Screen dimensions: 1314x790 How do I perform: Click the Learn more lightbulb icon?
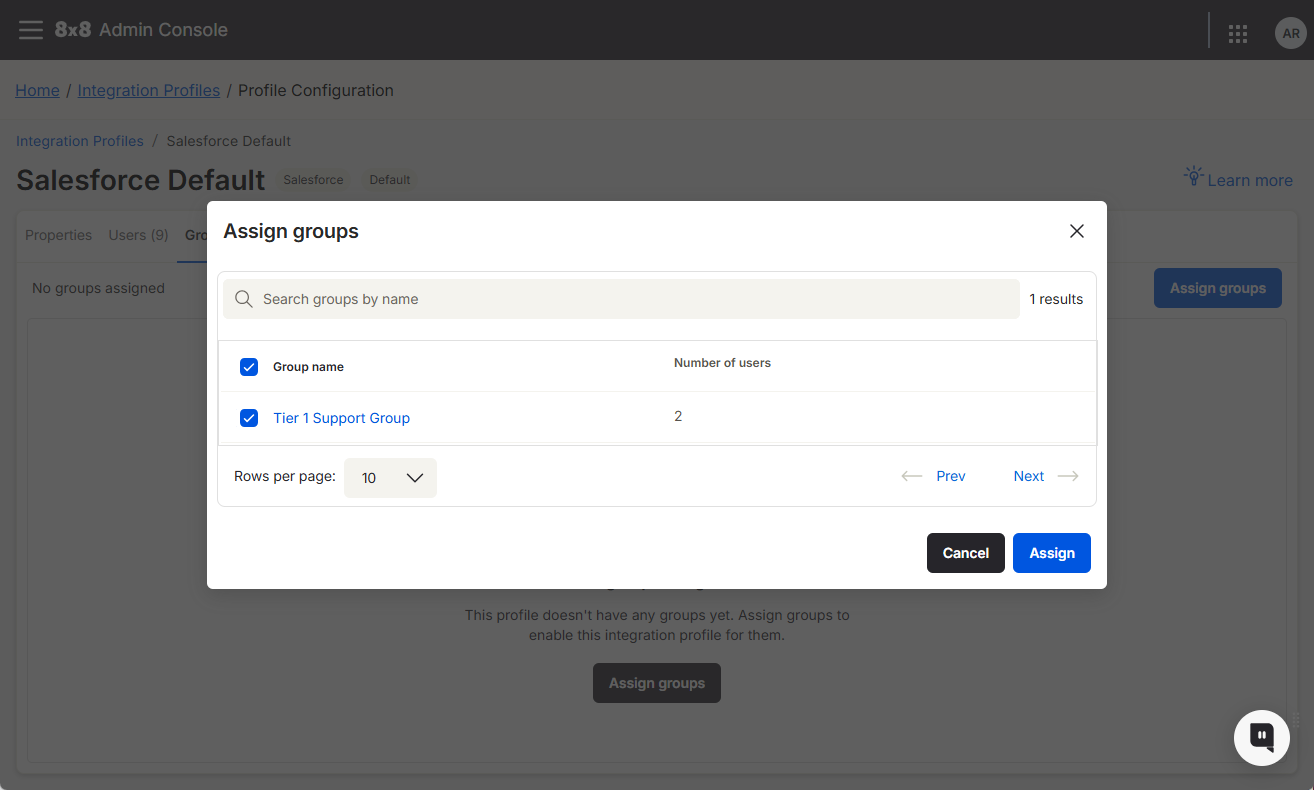pos(1193,176)
